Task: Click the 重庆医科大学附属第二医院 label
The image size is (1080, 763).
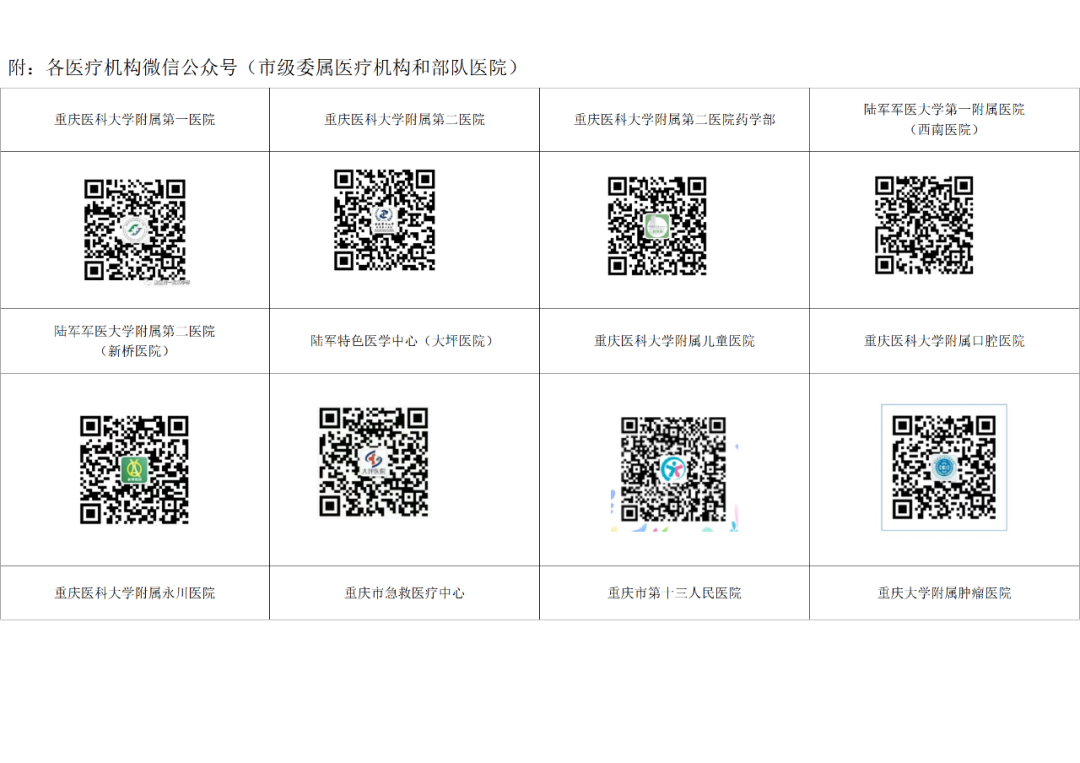Action: [404, 120]
